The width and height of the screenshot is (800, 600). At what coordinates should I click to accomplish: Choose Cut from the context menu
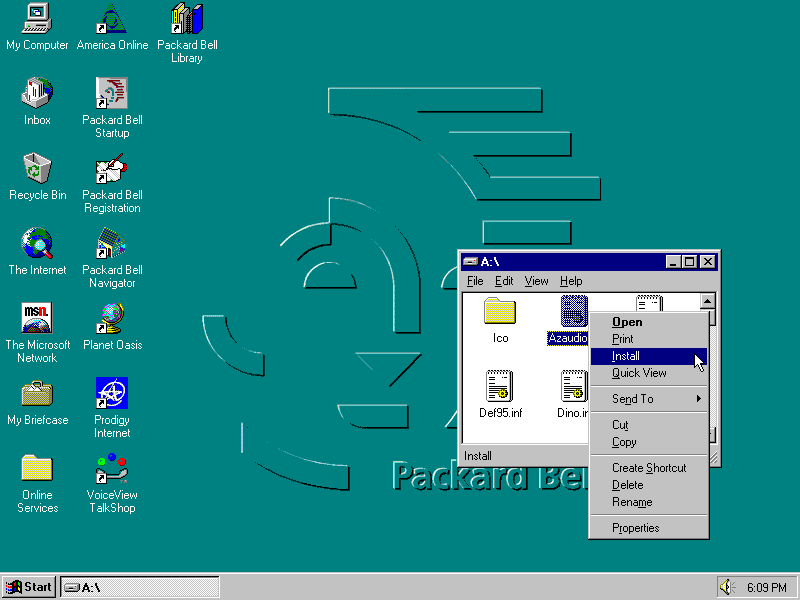[x=648, y=424]
